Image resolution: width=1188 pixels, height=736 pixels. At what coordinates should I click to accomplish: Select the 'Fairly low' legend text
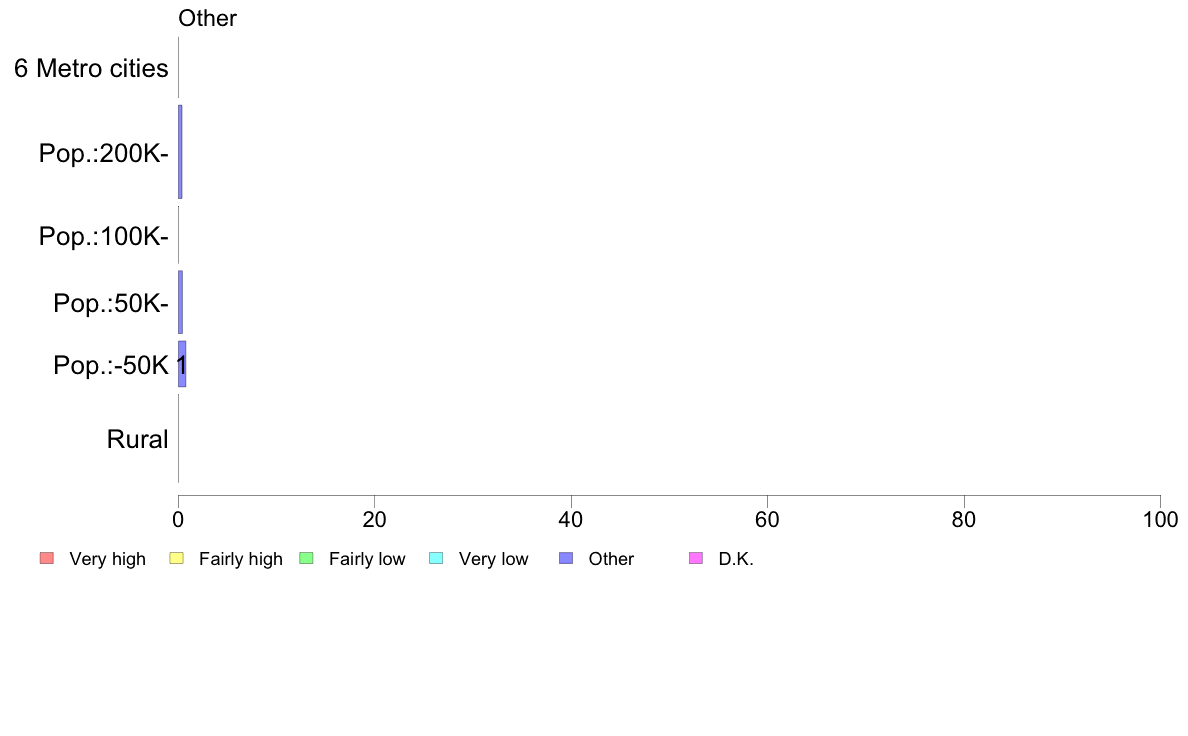pos(367,559)
